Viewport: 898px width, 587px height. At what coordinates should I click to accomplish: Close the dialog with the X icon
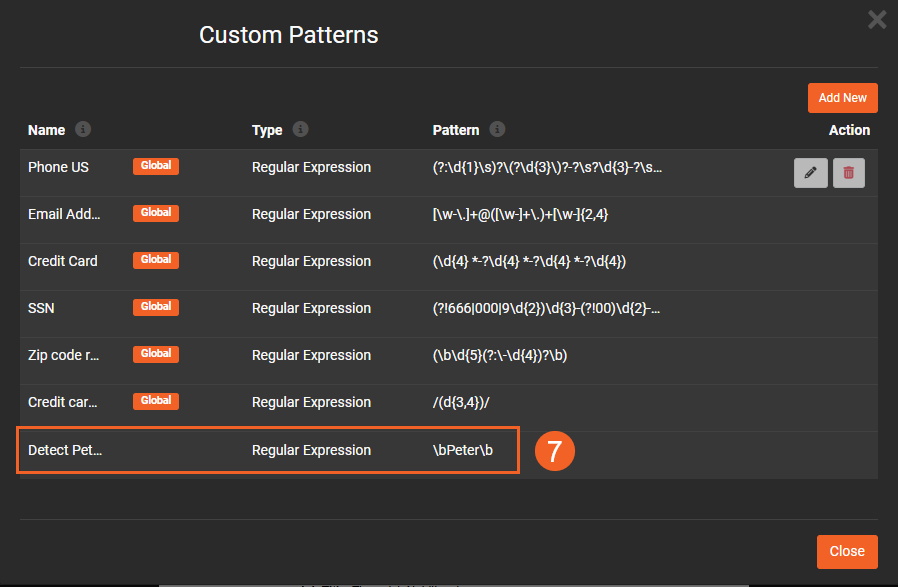pyautogui.click(x=877, y=19)
